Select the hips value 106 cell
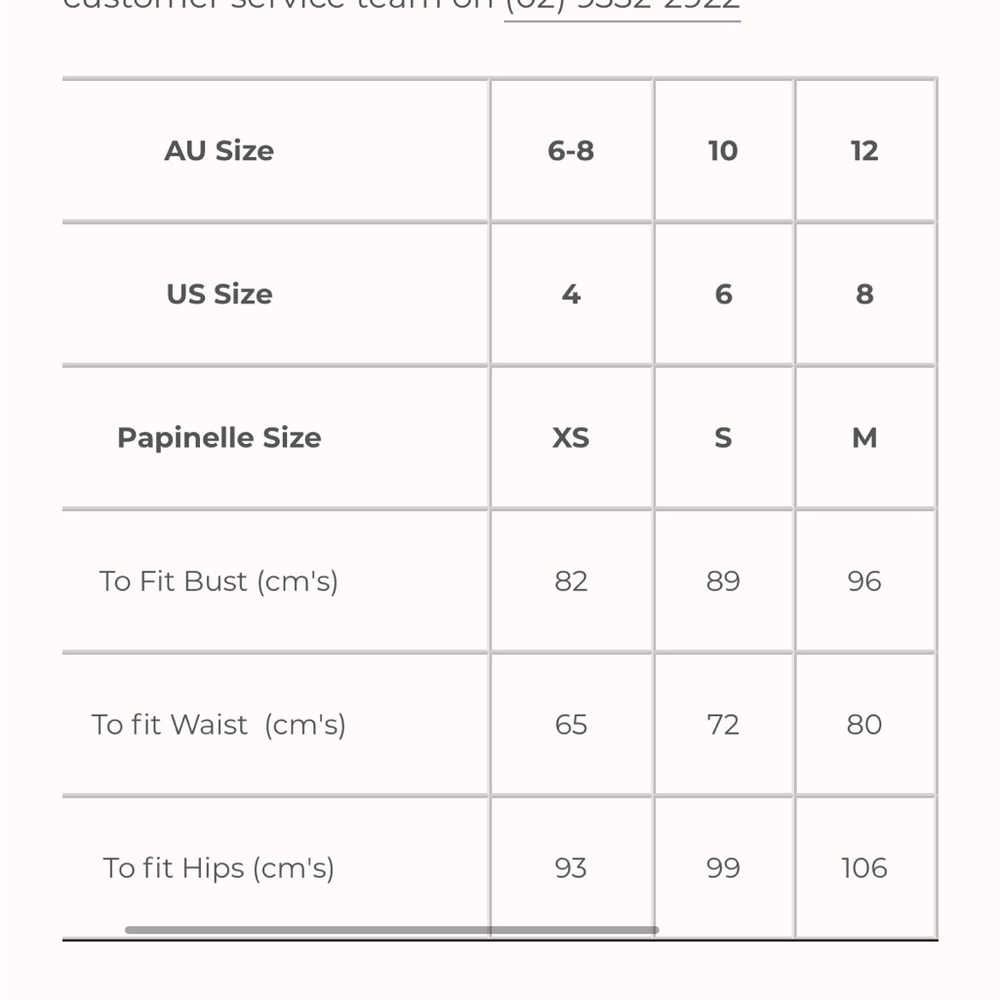This screenshot has width=1000, height=1000. click(x=865, y=868)
